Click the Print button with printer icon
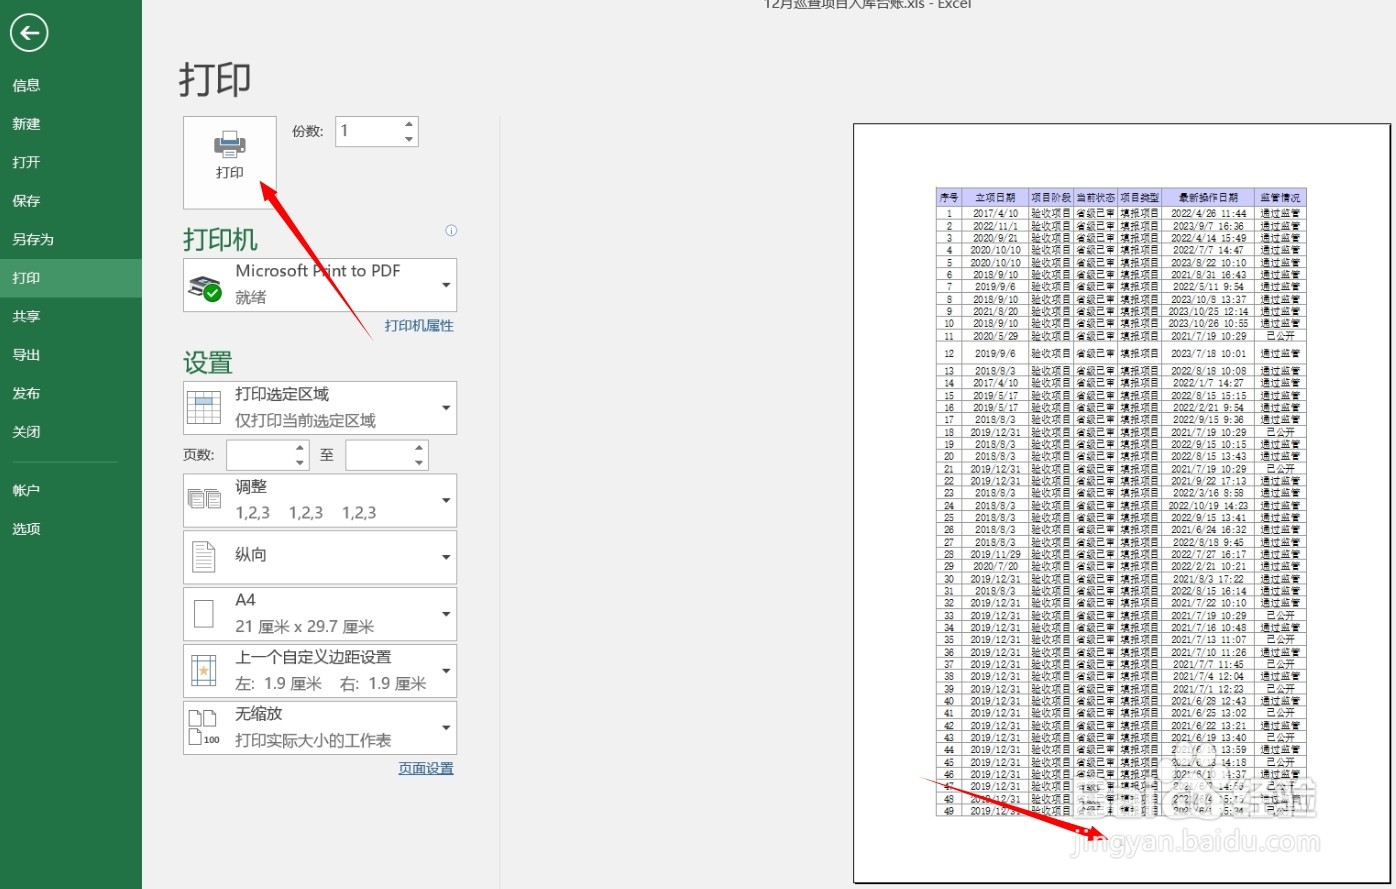 230,162
